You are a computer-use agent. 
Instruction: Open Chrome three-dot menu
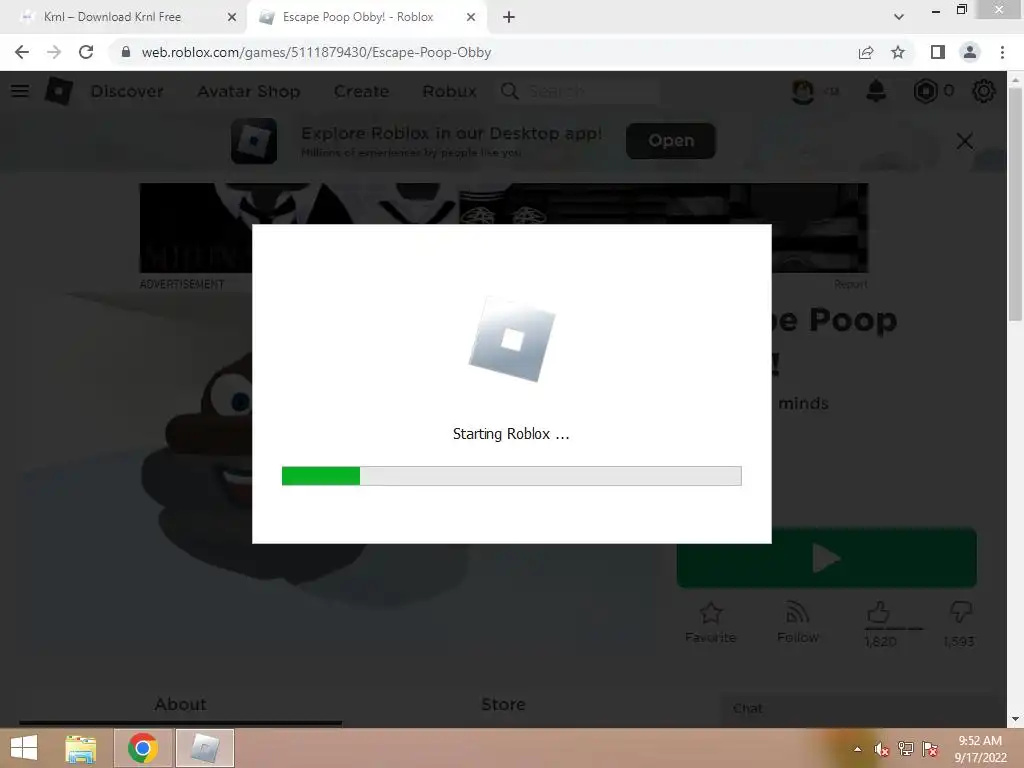click(1002, 52)
